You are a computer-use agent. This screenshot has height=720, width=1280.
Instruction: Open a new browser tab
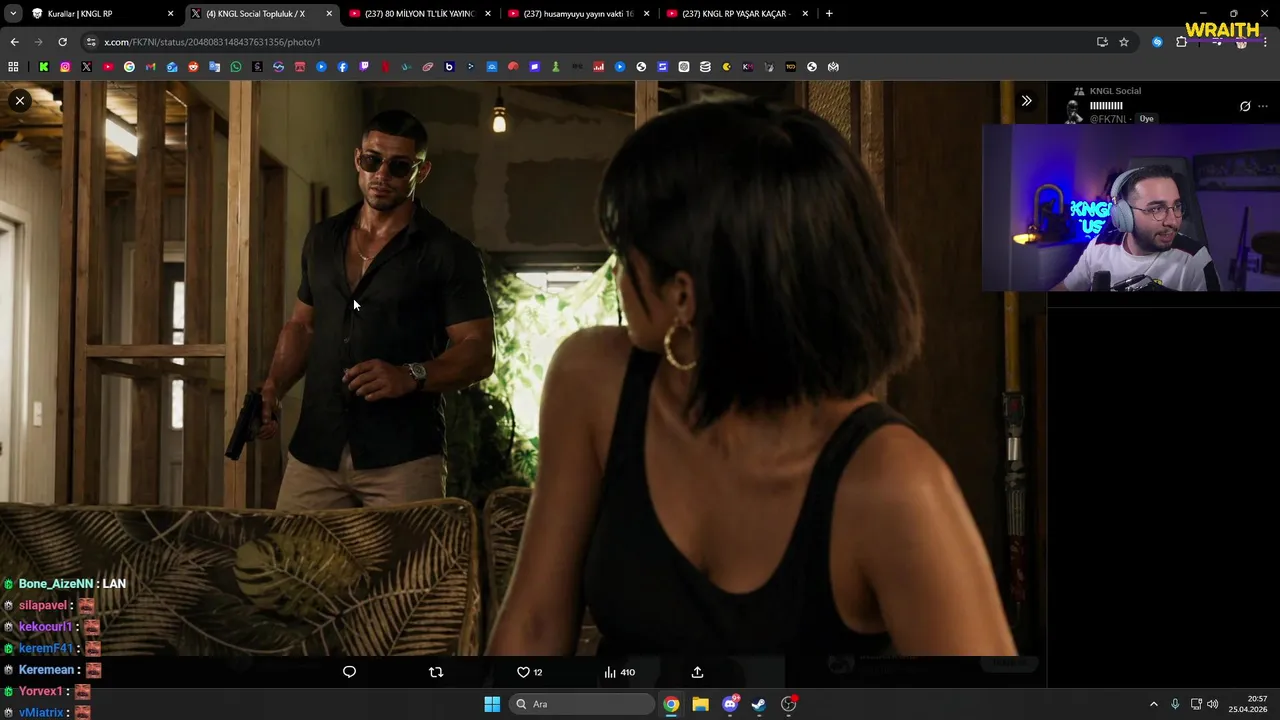pos(829,14)
